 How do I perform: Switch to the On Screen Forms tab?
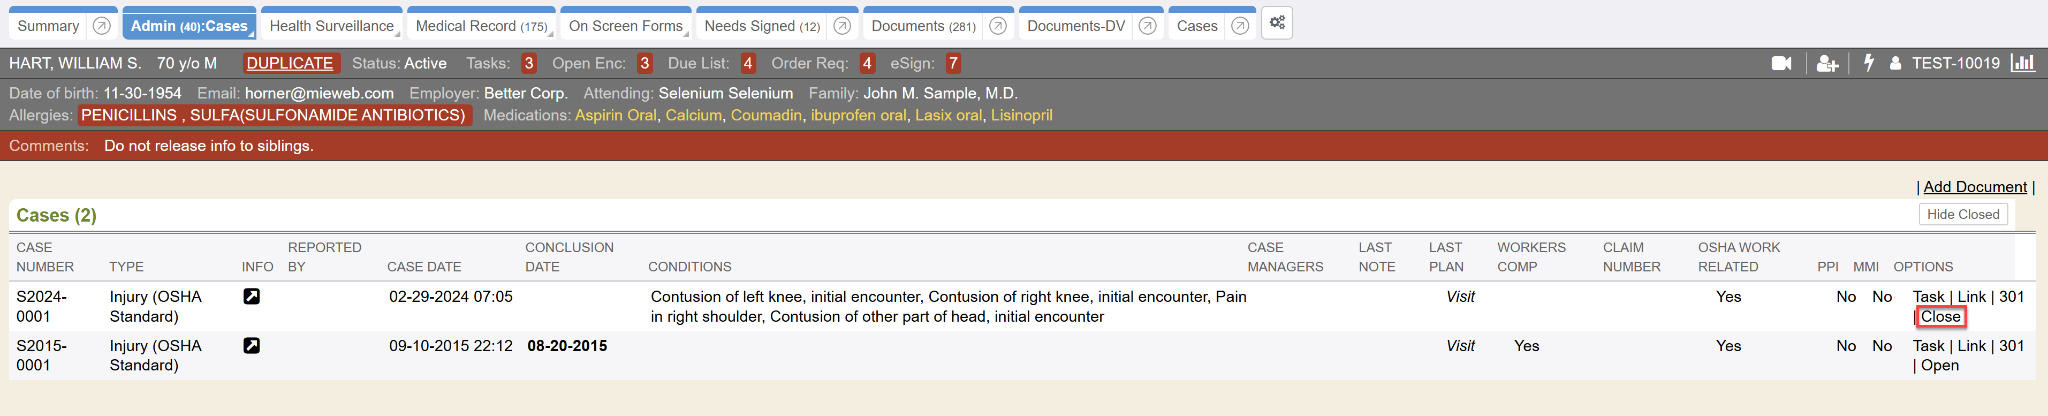(x=625, y=26)
